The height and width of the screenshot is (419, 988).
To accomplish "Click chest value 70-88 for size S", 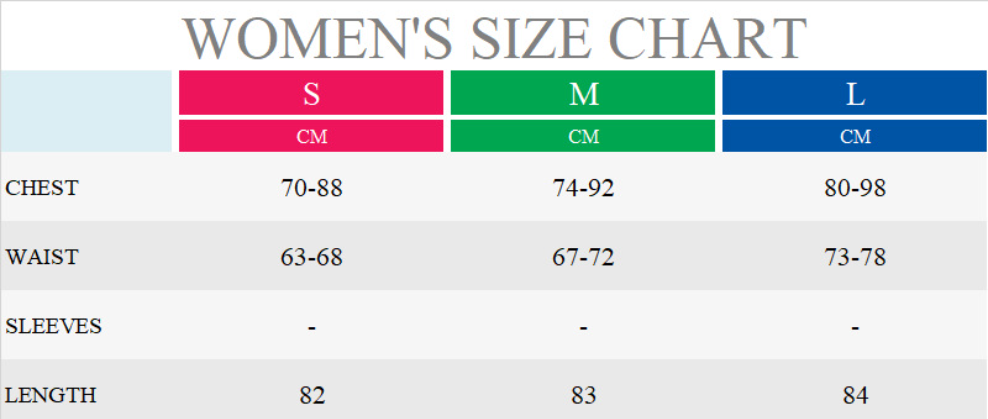I will click(311, 188).
